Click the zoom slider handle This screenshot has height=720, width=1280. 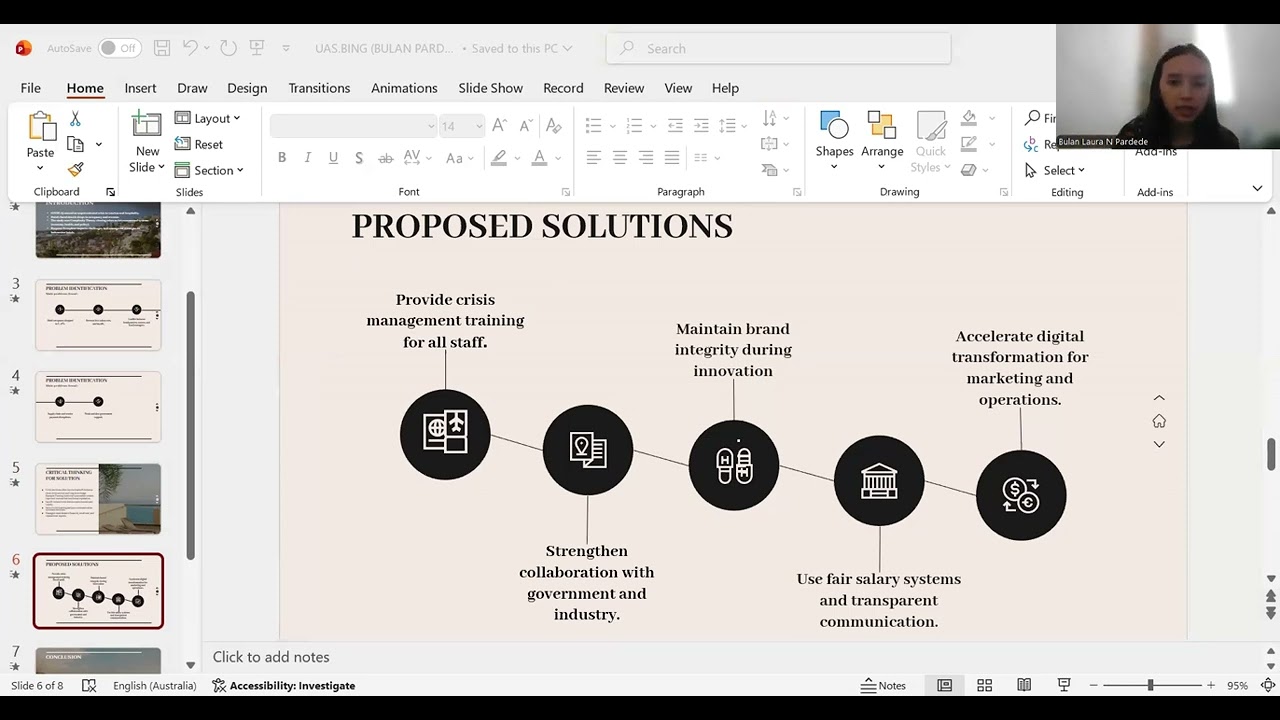point(1150,686)
